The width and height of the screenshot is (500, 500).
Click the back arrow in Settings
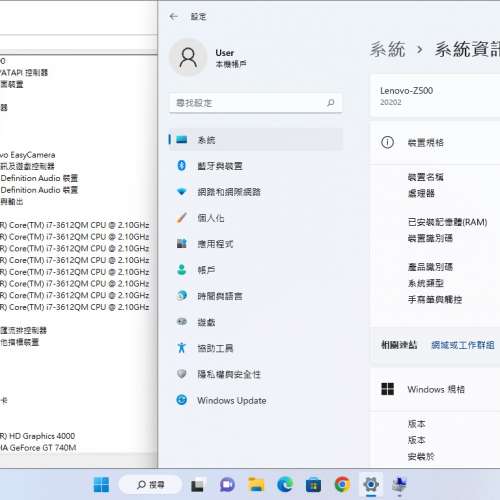174,16
